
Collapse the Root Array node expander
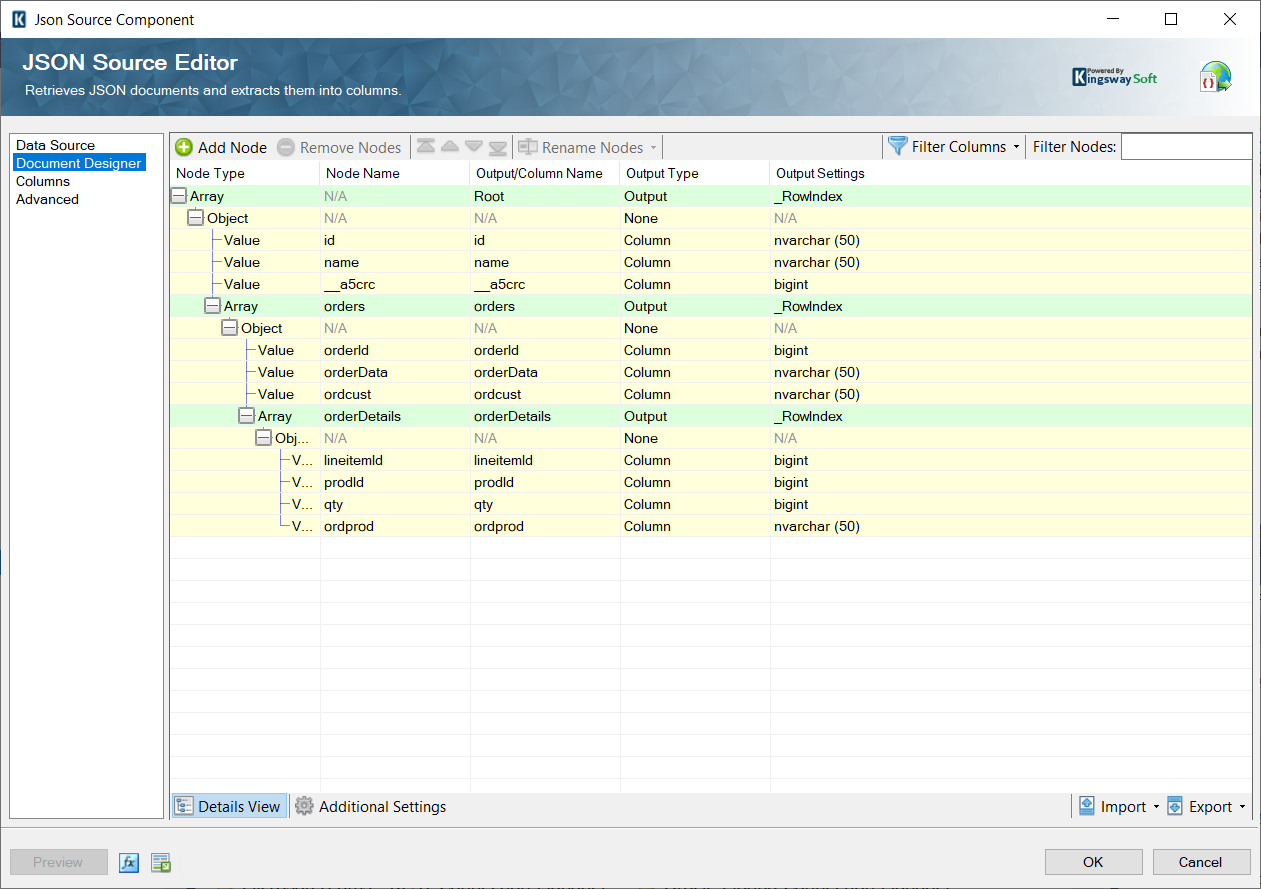click(x=176, y=195)
